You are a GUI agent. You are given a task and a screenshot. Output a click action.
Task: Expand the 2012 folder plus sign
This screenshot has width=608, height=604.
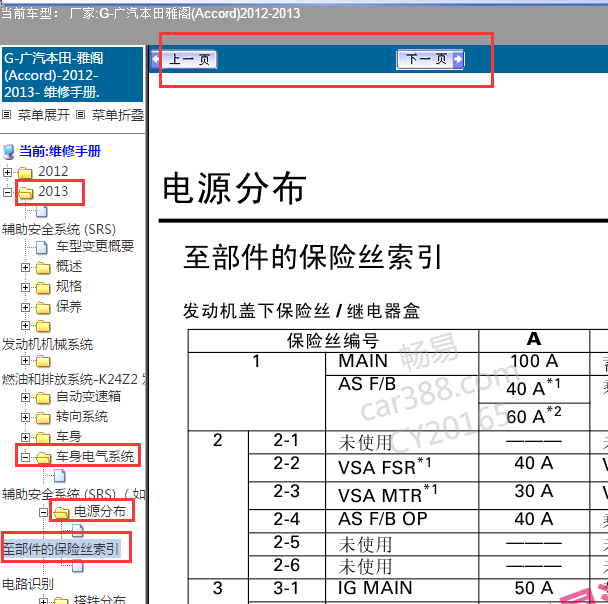point(7,172)
